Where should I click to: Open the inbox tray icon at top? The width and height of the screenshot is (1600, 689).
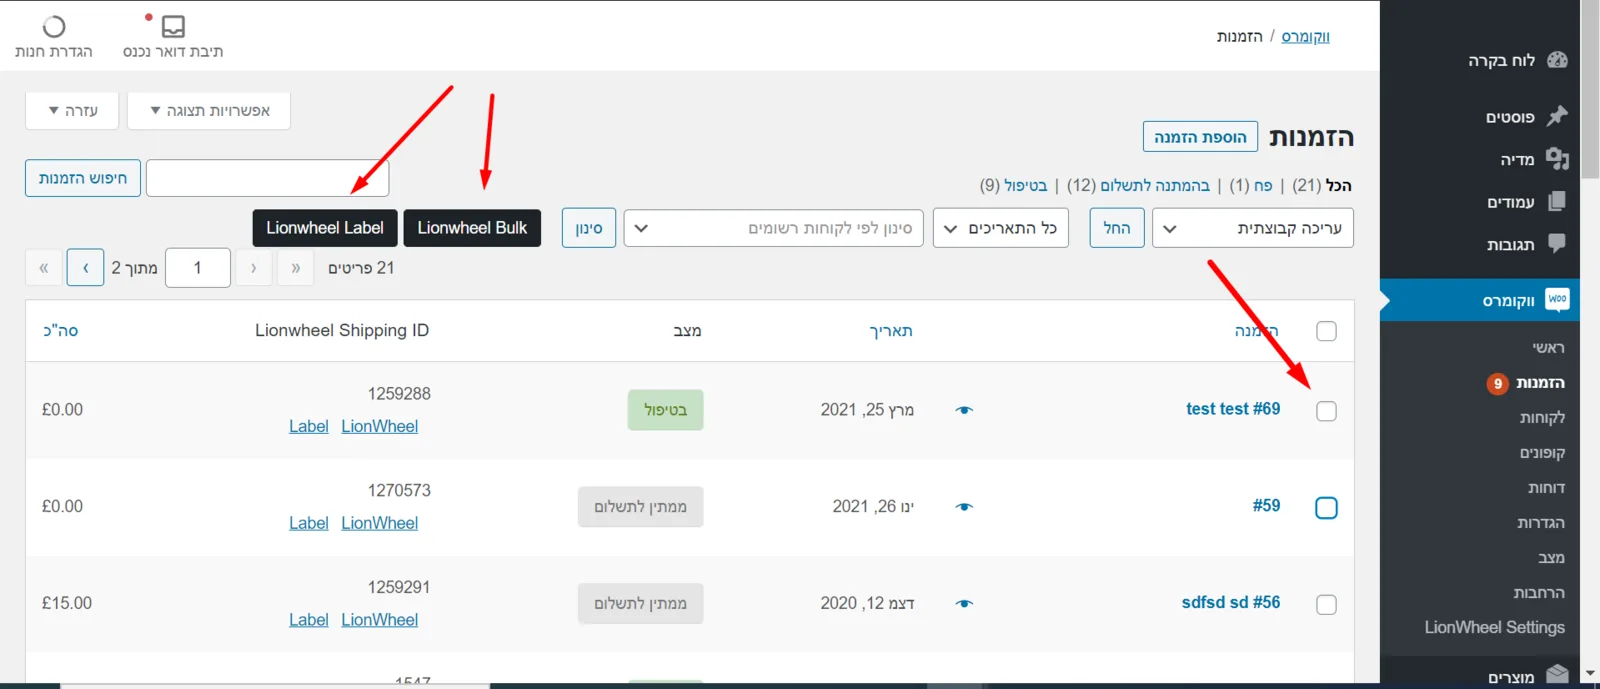pyautogui.click(x=173, y=26)
